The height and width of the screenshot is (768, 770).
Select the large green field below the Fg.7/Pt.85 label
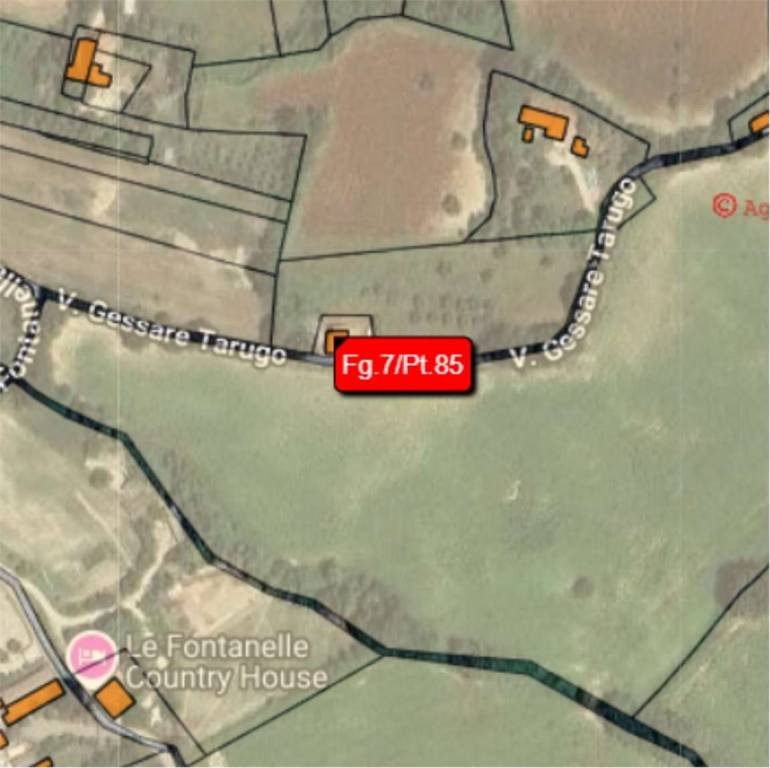click(442, 491)
